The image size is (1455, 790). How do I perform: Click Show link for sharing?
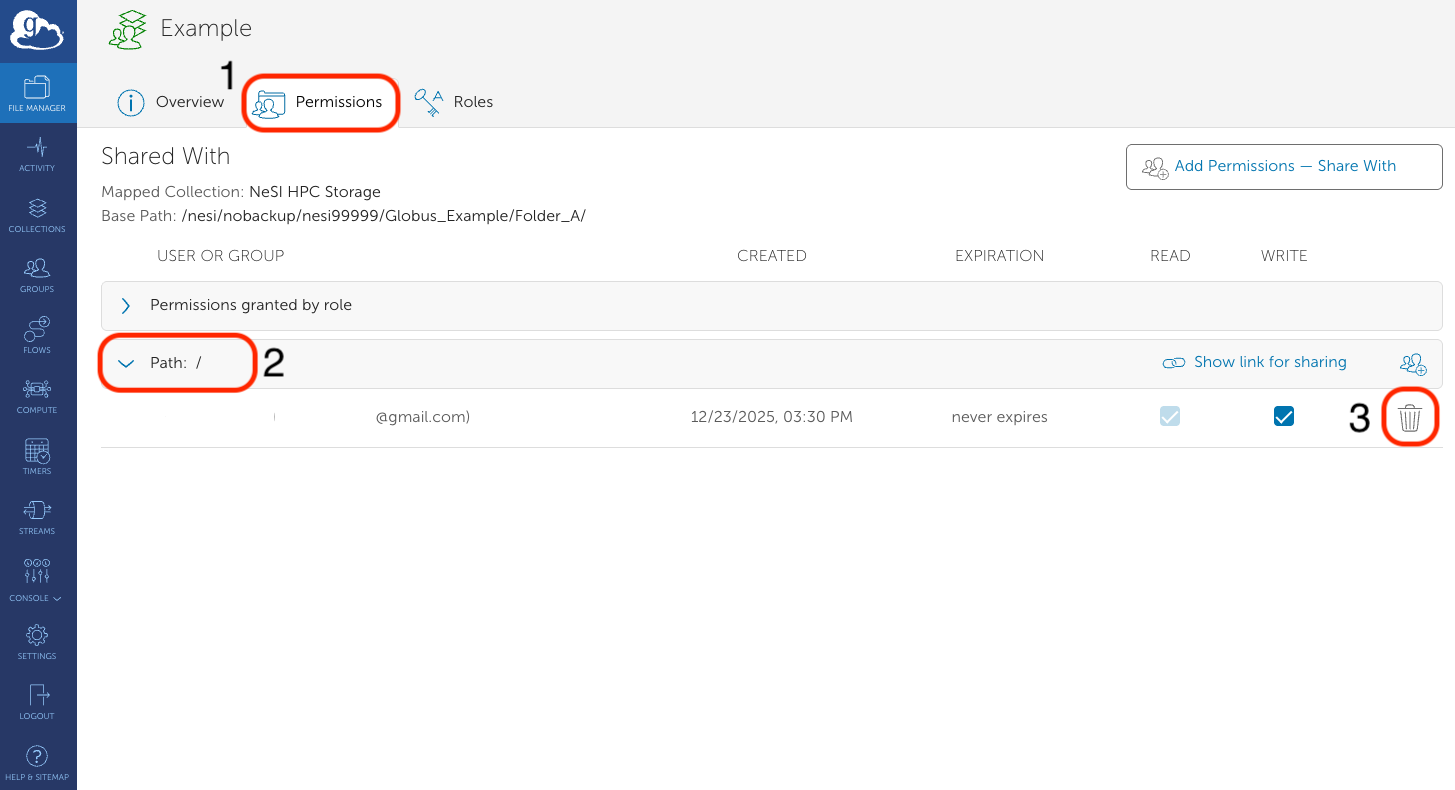(1255, 363)
